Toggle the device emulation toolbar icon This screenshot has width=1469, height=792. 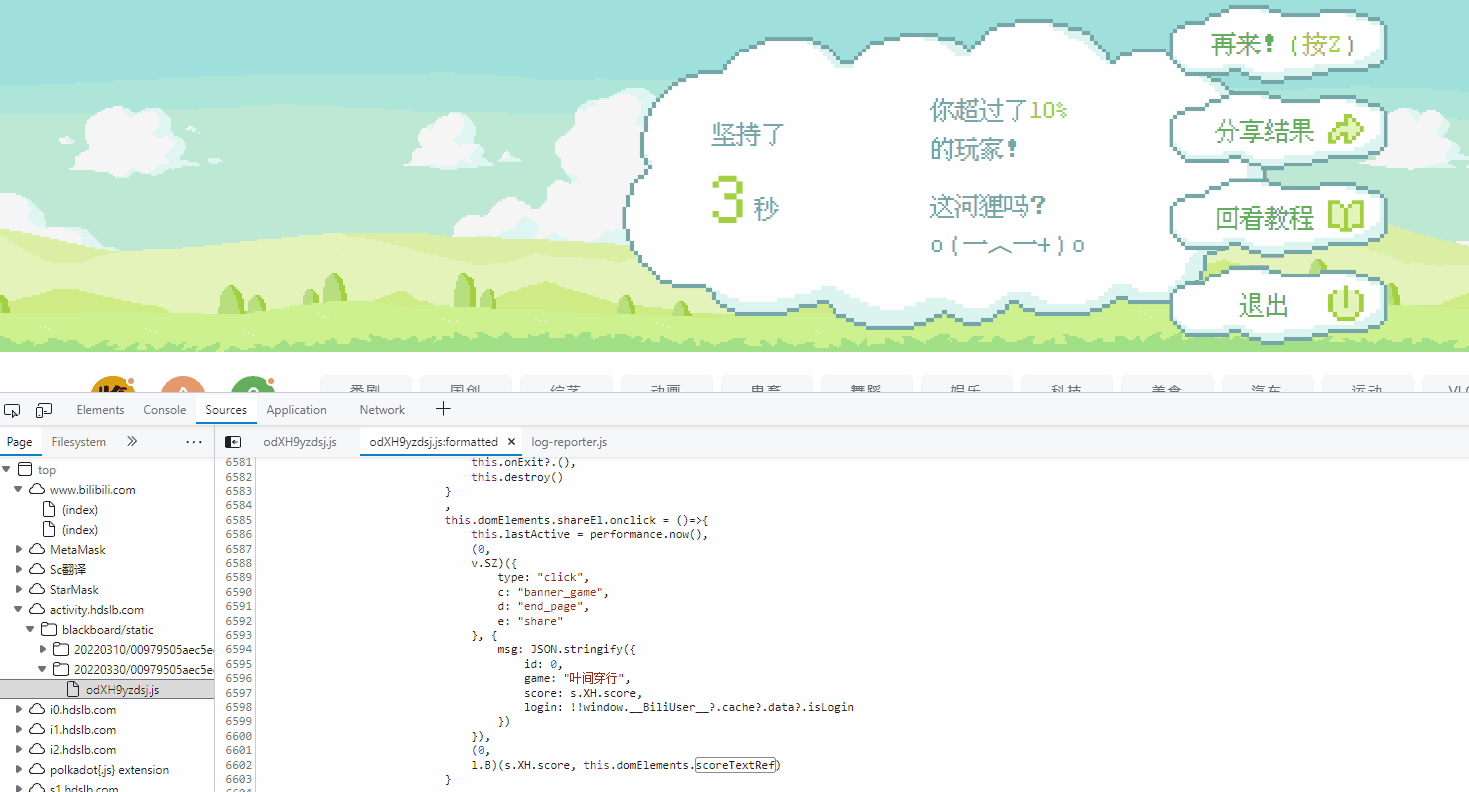[x=43, y=410]
